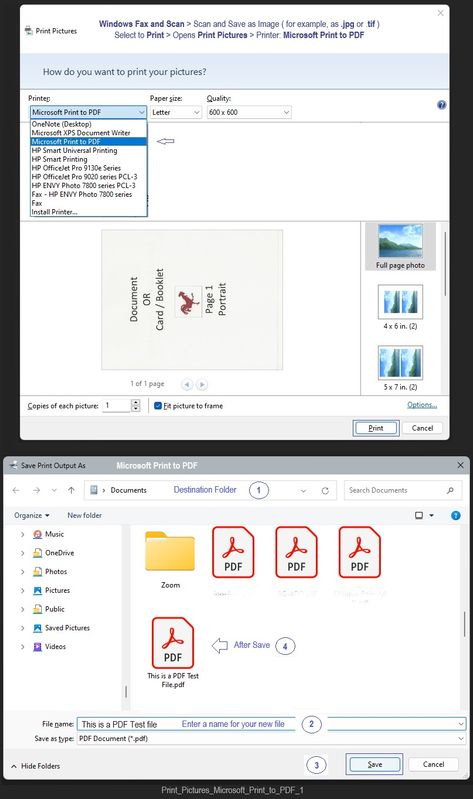This screenshot has width=473, height=799.
Task: Open the Printer dropdown showing Microsoft Print to PDF
Action: tap(88, 112)
